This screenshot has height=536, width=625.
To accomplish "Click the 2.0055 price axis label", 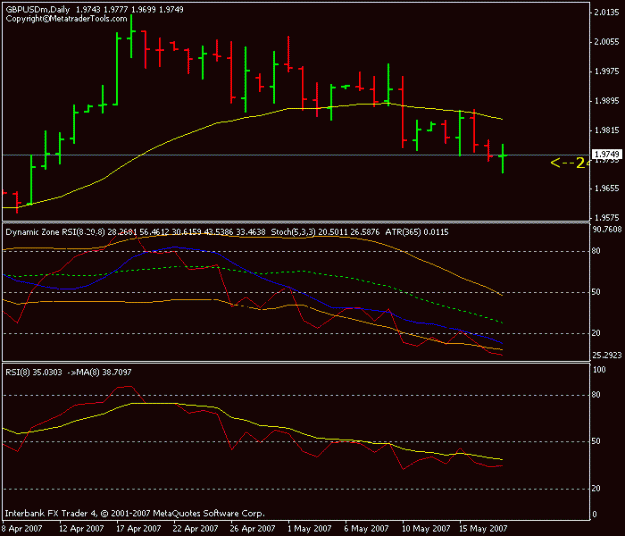I will (607, 42).
